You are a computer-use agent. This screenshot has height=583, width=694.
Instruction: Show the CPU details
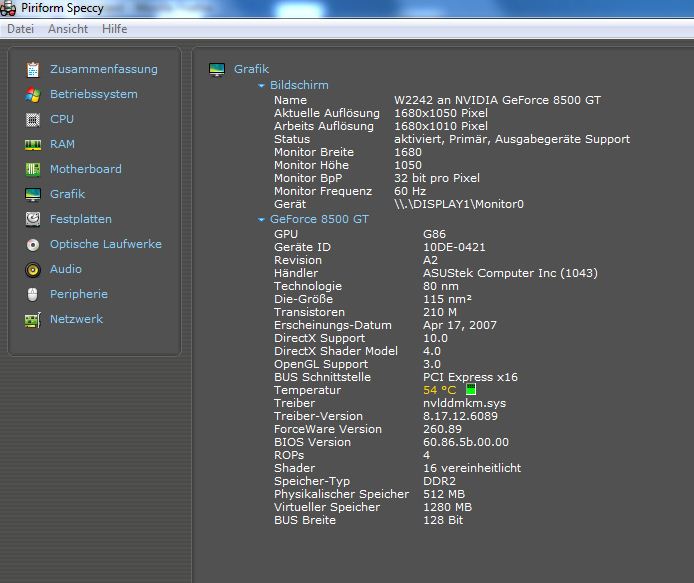click(x=62, y=120)
